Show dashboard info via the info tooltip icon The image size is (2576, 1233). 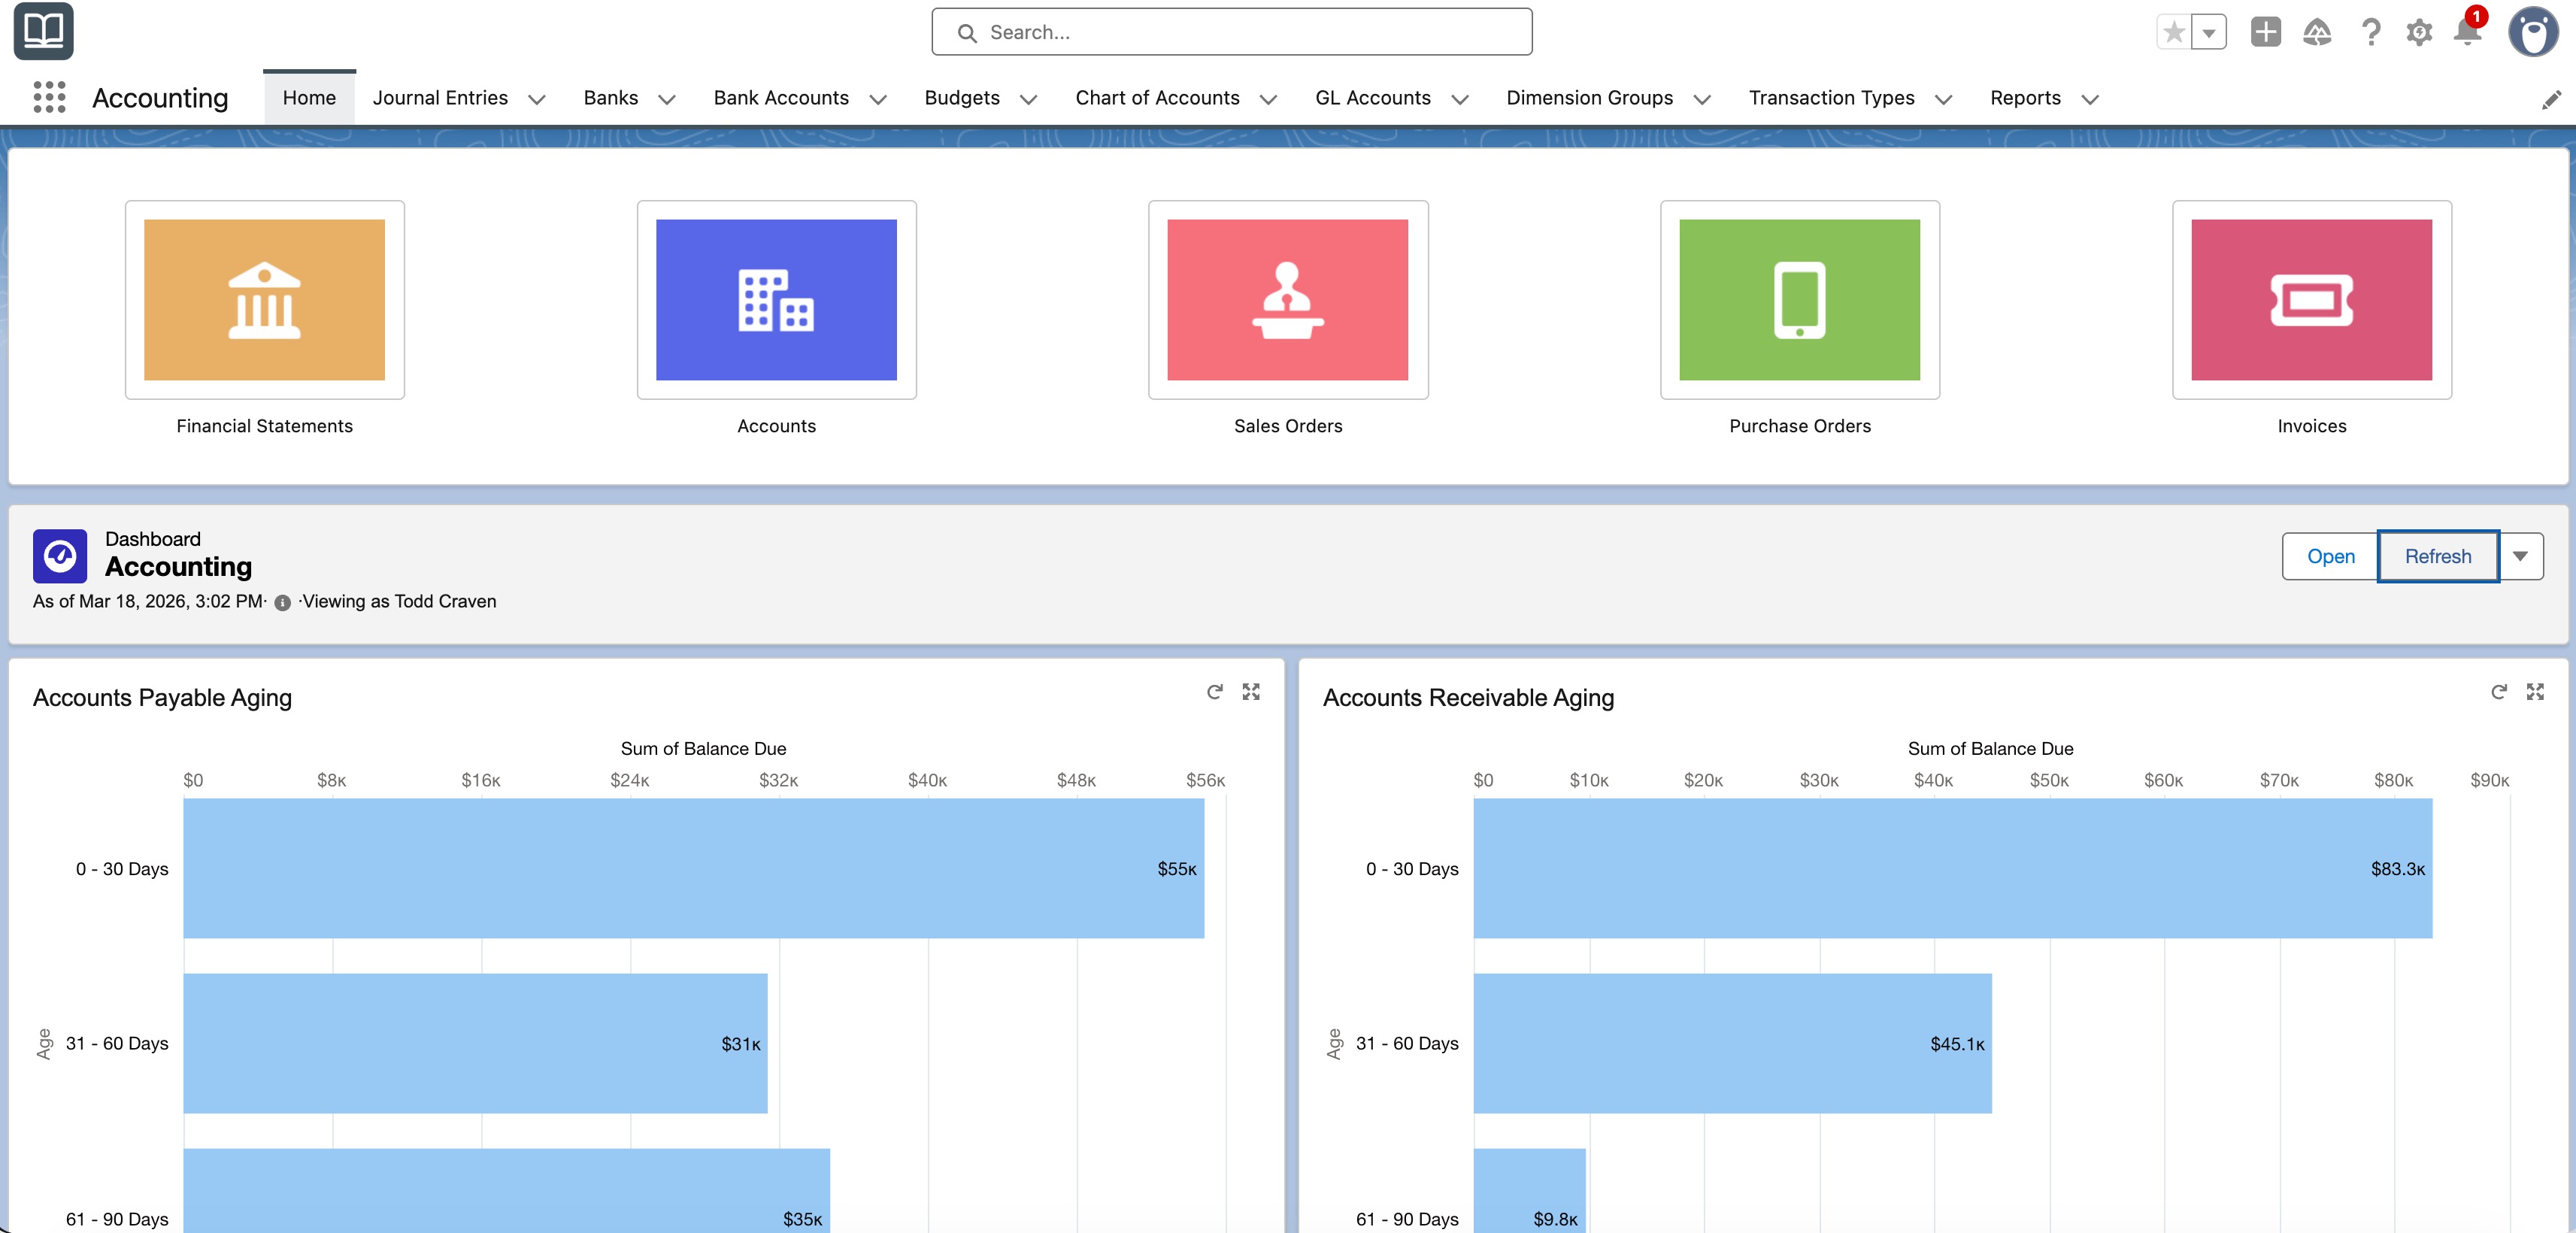coord(282,602)
